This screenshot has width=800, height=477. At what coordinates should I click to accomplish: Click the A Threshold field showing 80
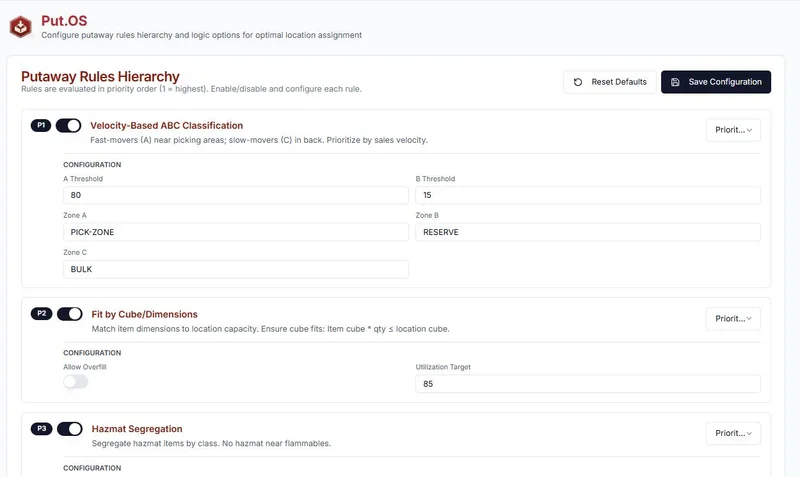236,195
